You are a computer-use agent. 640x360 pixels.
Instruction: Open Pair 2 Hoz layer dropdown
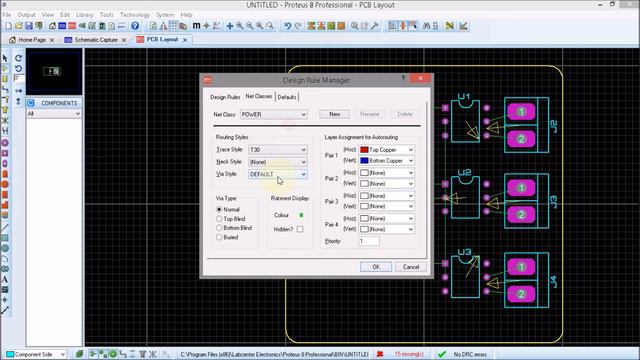[x=387, y=173]
